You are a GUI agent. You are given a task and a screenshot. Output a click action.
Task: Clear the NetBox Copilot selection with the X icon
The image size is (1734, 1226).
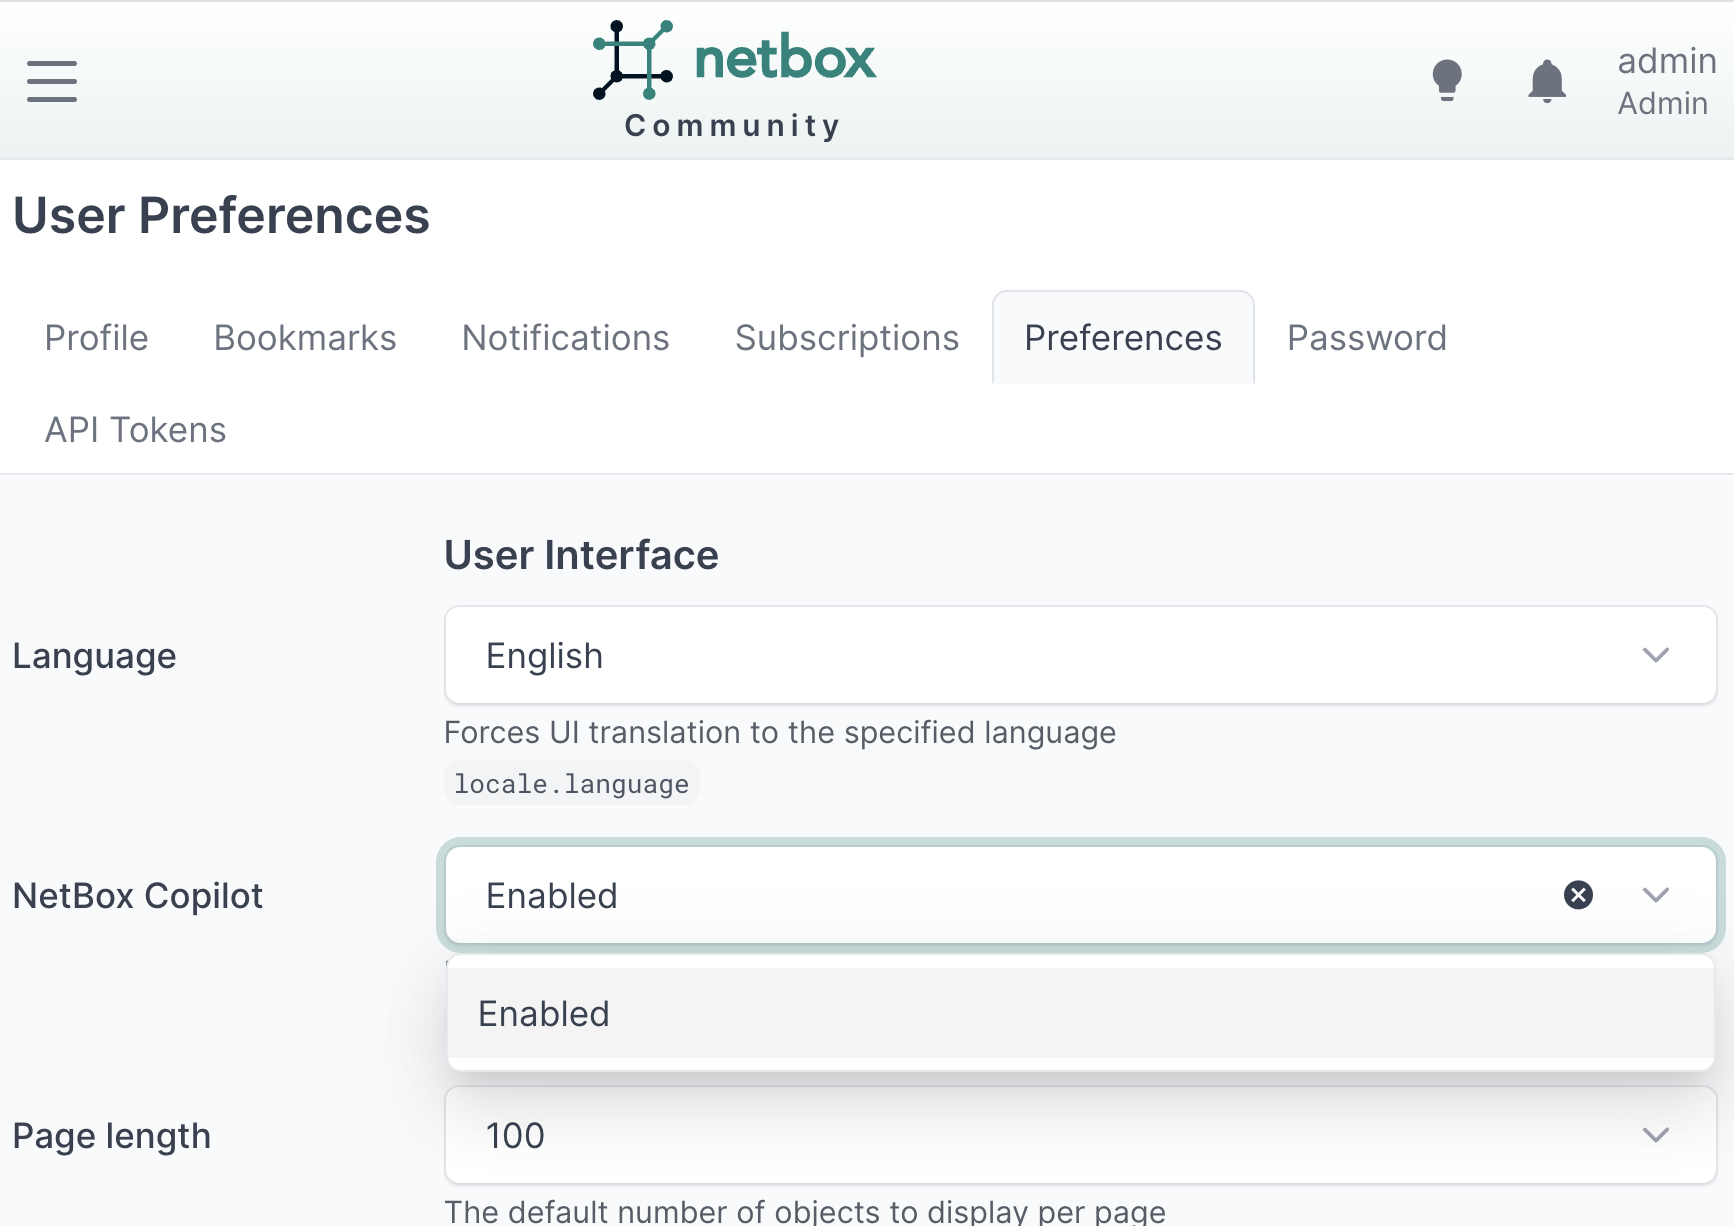1578,895
